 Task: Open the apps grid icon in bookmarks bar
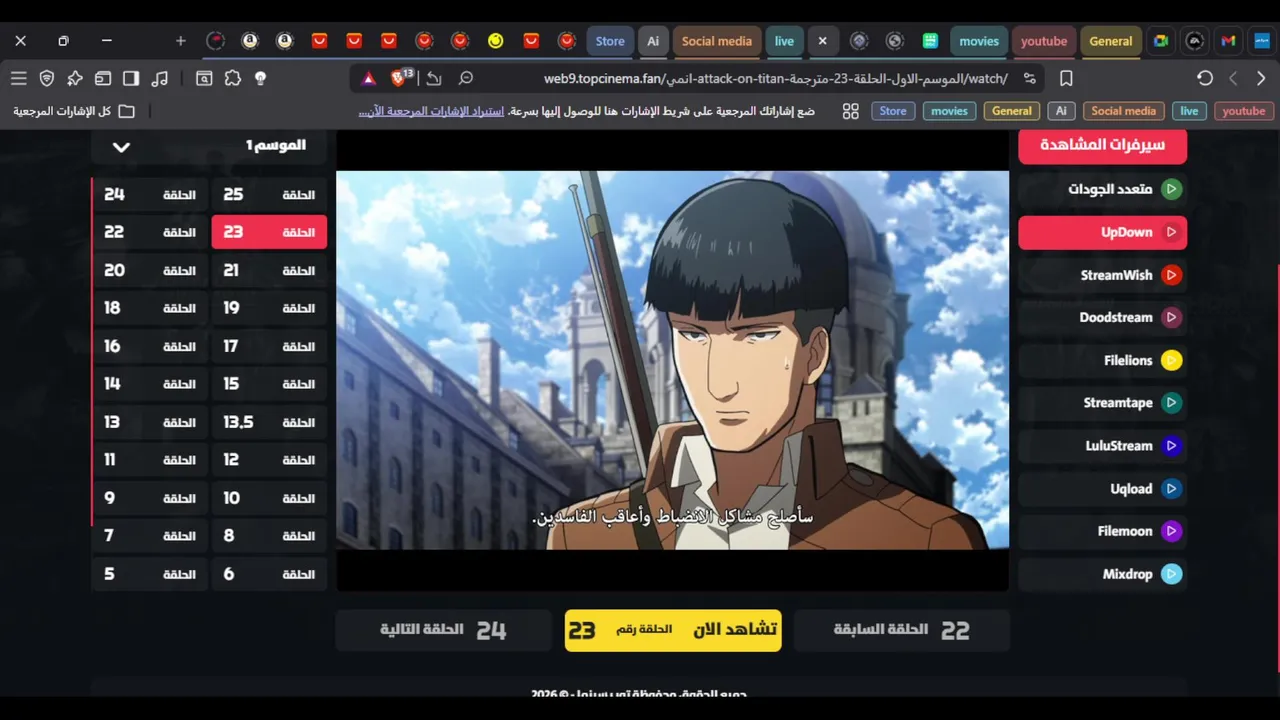[x=851, y=111]
